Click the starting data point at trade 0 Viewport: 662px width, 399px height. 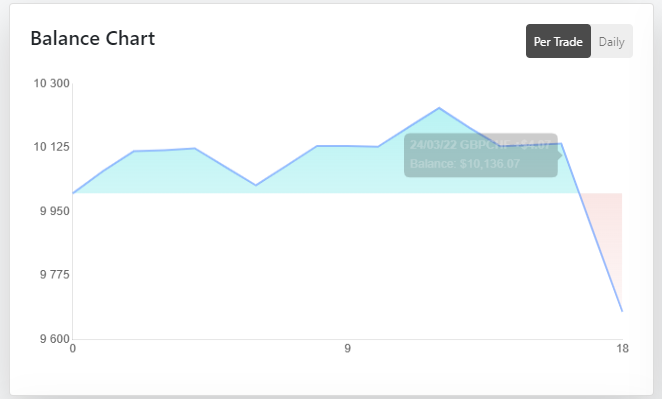(x=73, y=193)
